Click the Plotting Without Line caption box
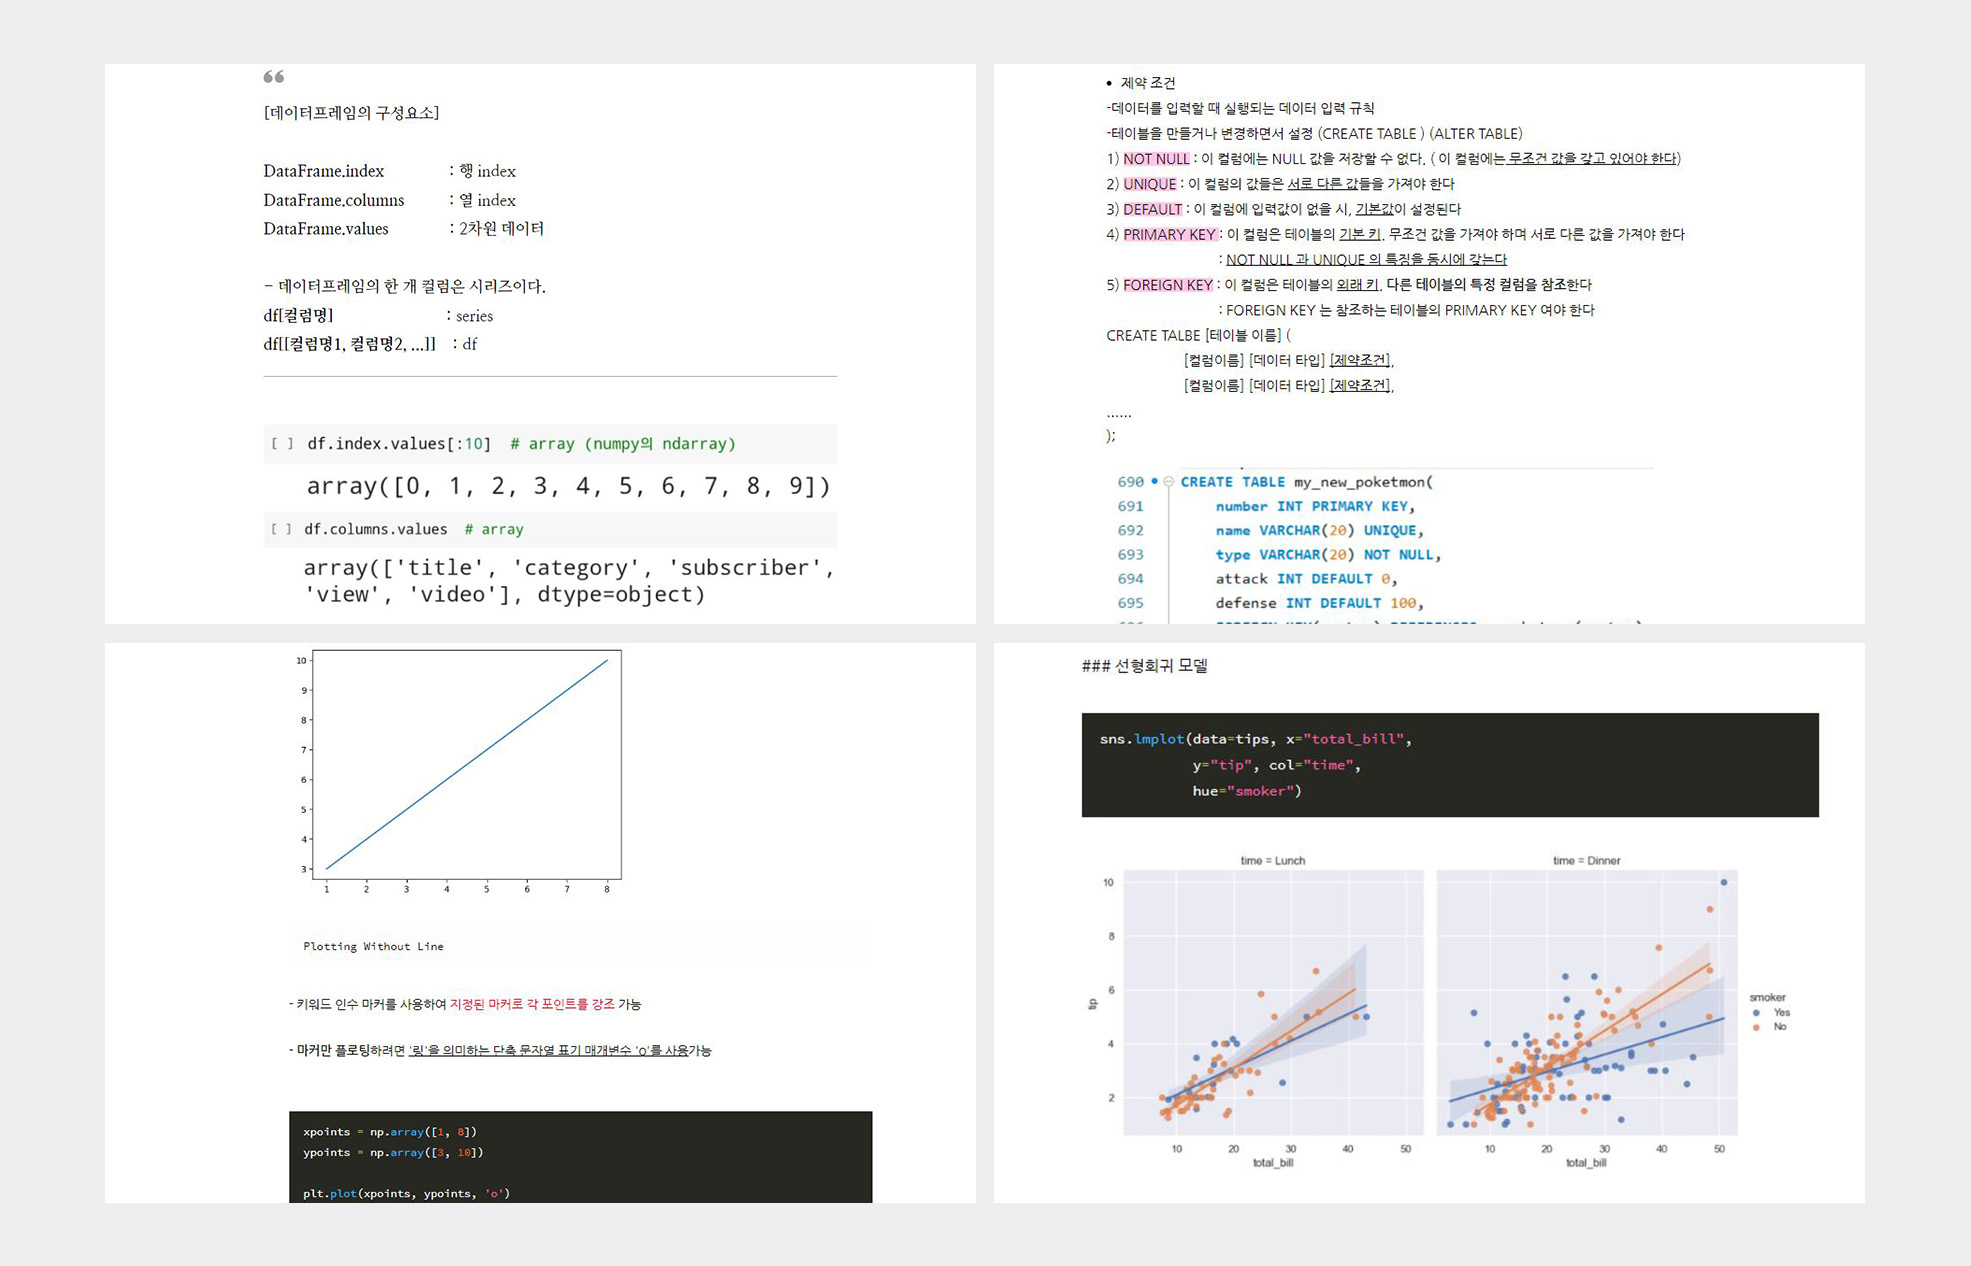 coord(580,946)
